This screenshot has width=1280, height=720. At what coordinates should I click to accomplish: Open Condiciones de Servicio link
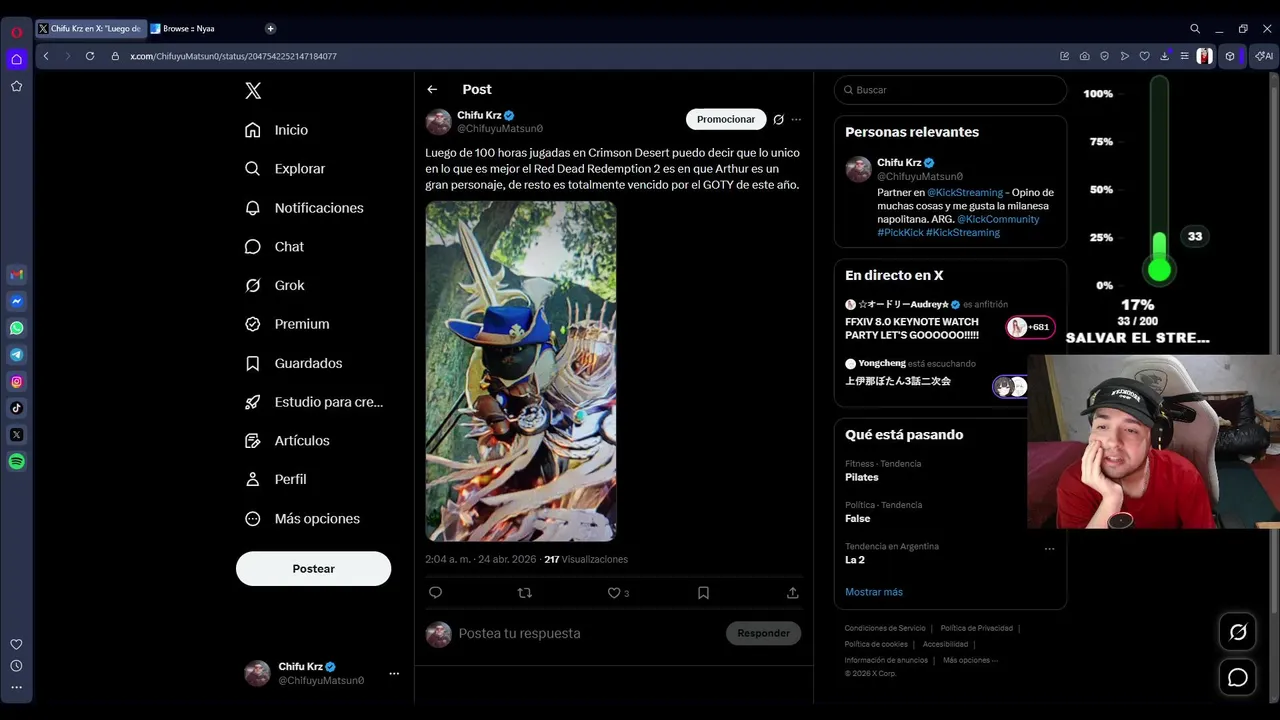point(885,628)
